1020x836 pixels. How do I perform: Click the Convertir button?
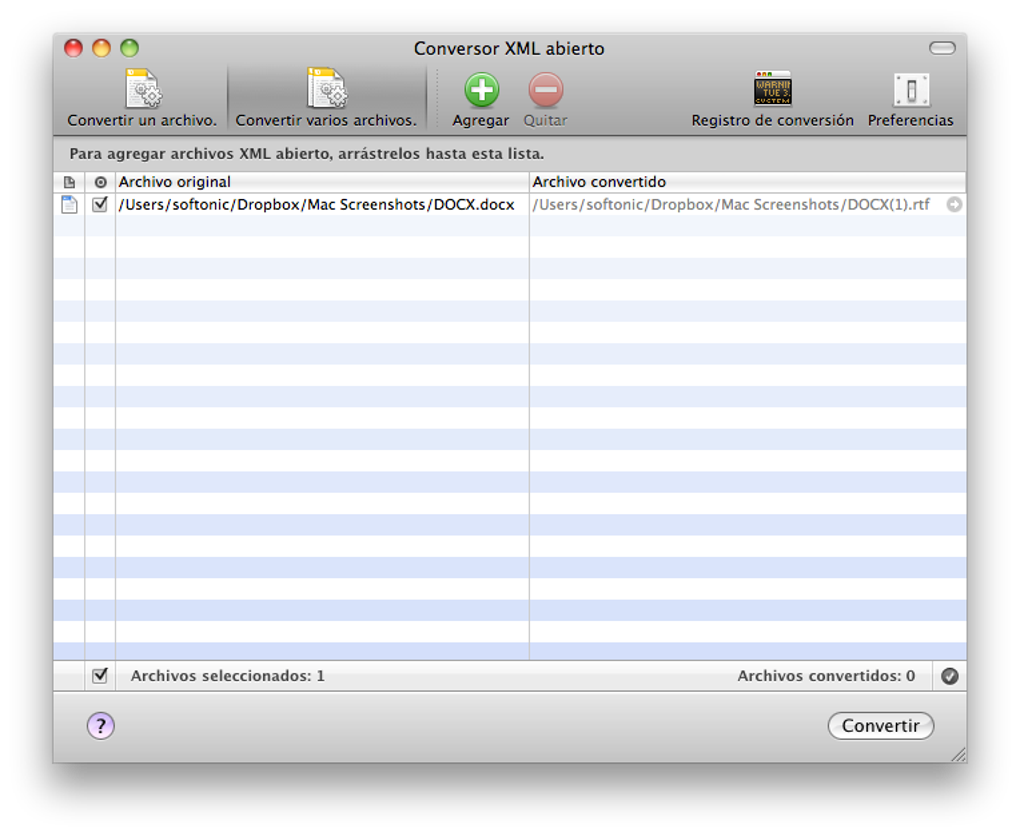tap(881, 725)
